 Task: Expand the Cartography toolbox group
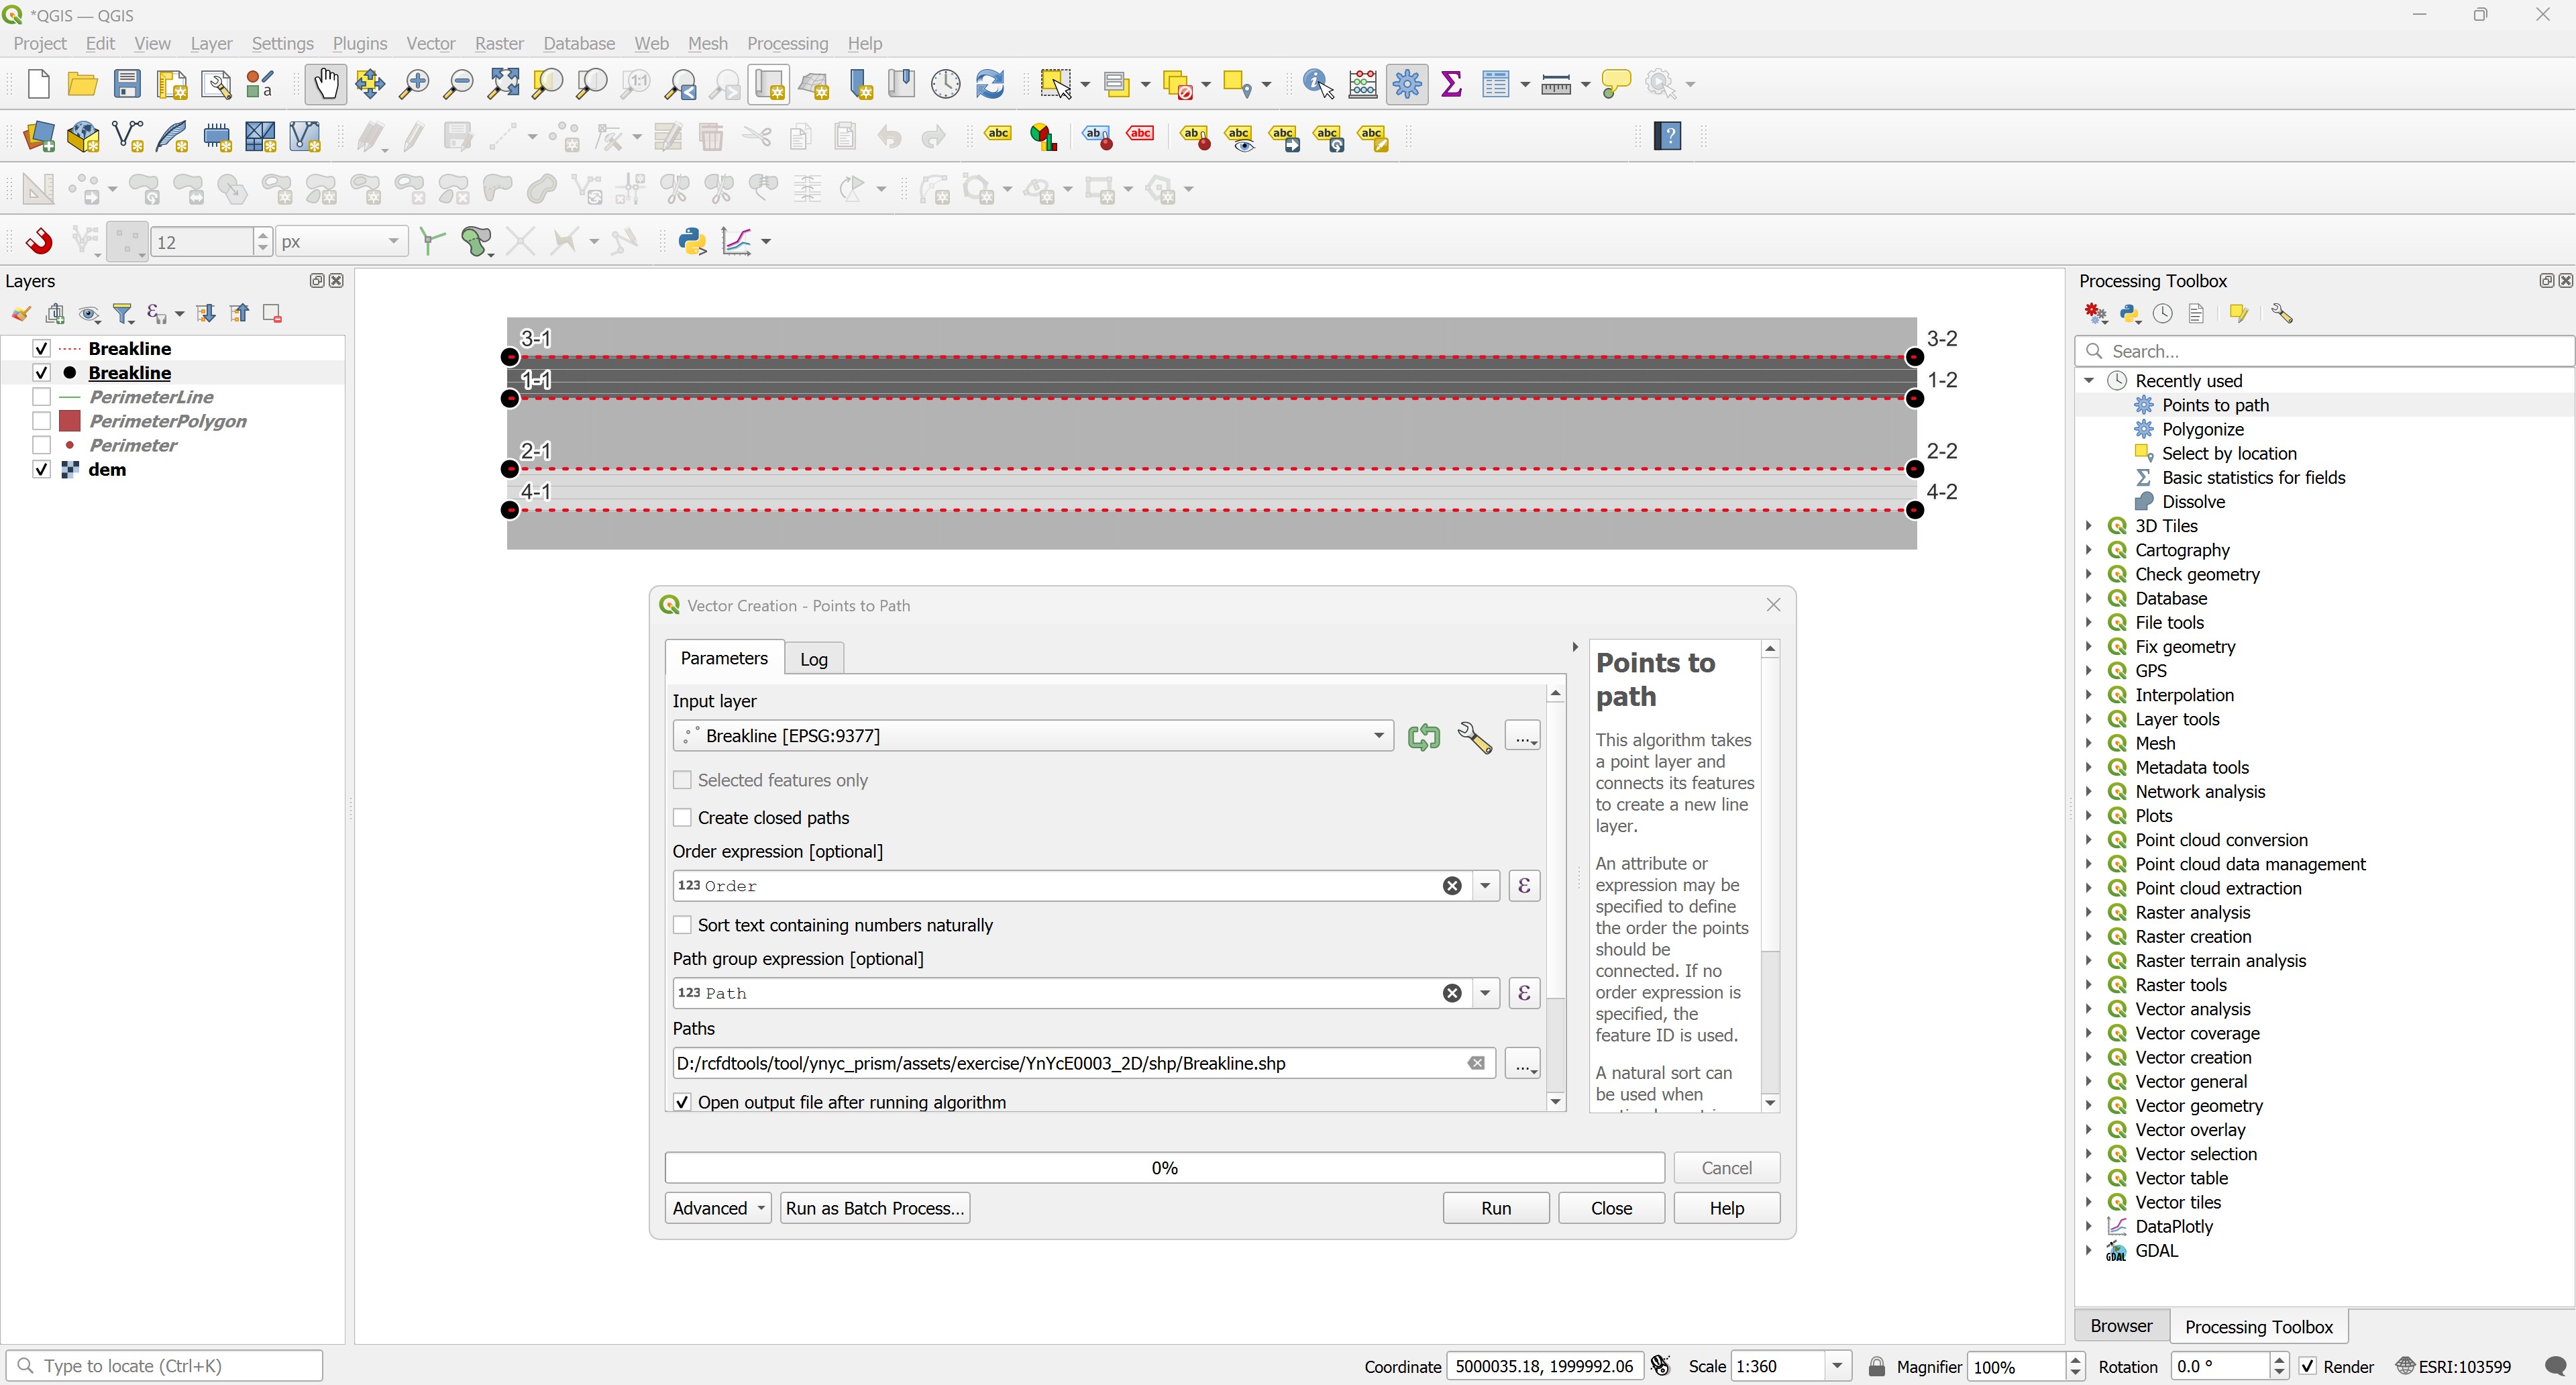click(x=2089, y=550)
